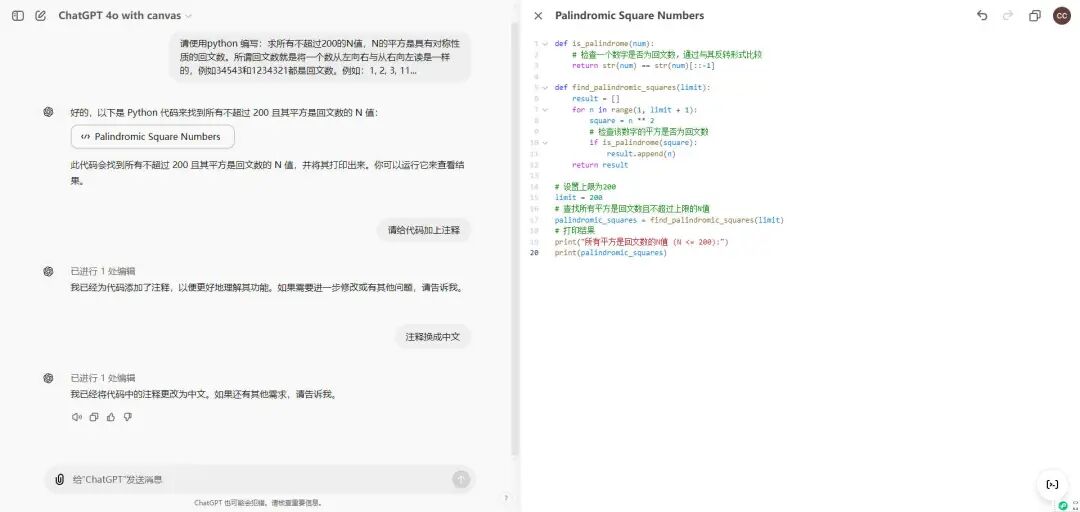Undo the last canvas edit
Screen dimensions: 1080x512
pos(982,15)
